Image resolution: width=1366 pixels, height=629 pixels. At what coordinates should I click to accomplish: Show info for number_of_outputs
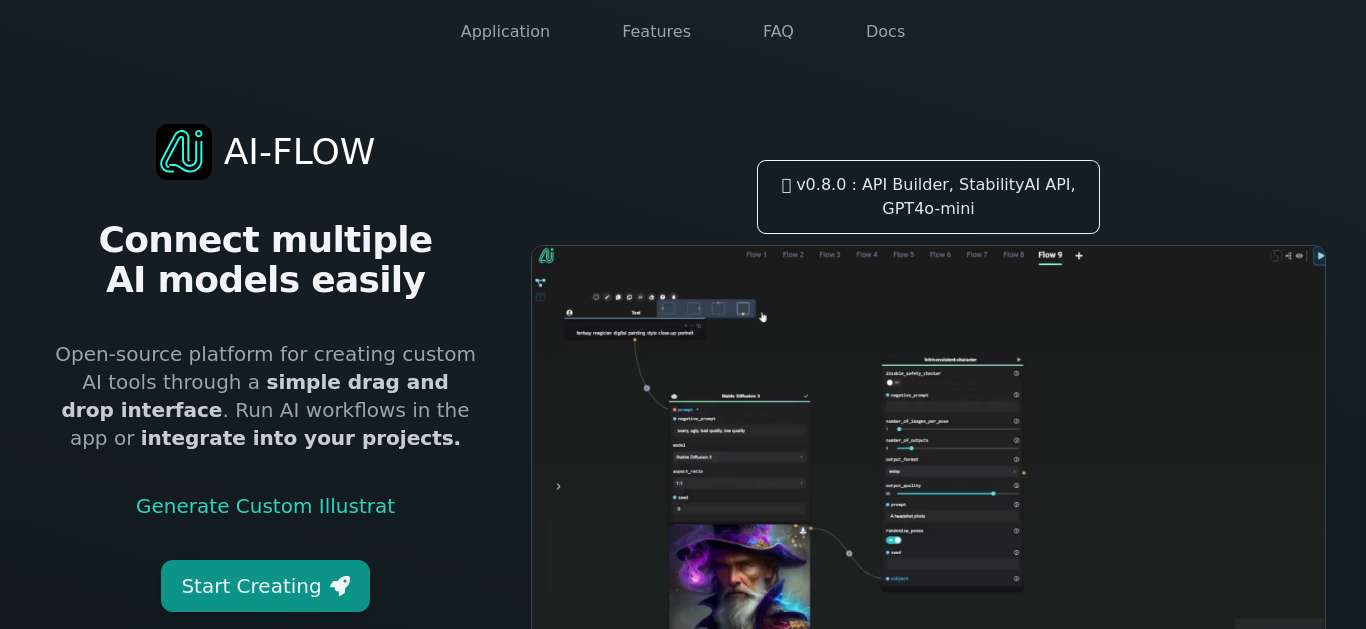click(1016, 440)
